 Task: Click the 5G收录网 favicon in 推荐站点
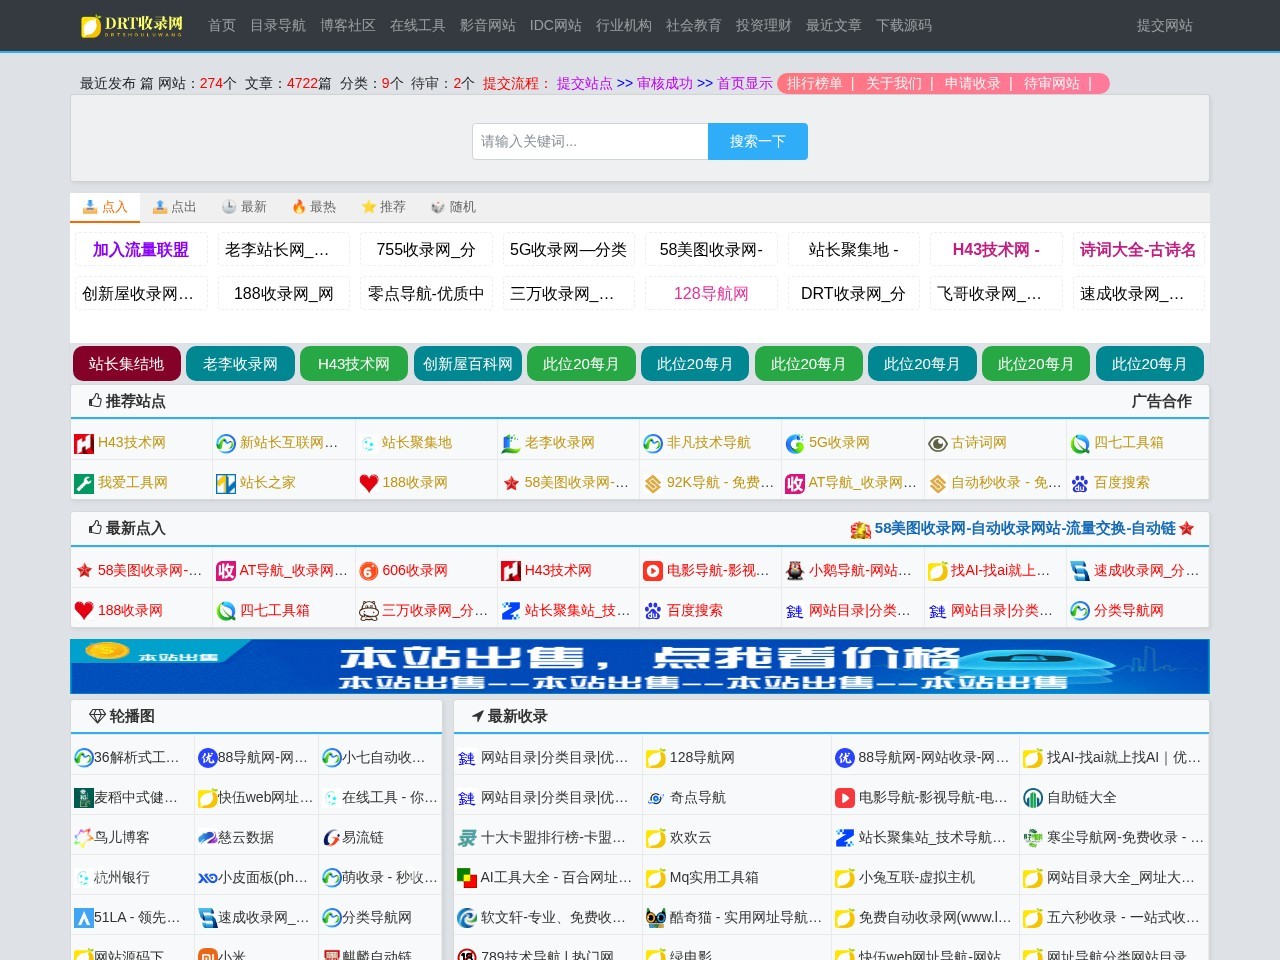[x=795, y=443]
